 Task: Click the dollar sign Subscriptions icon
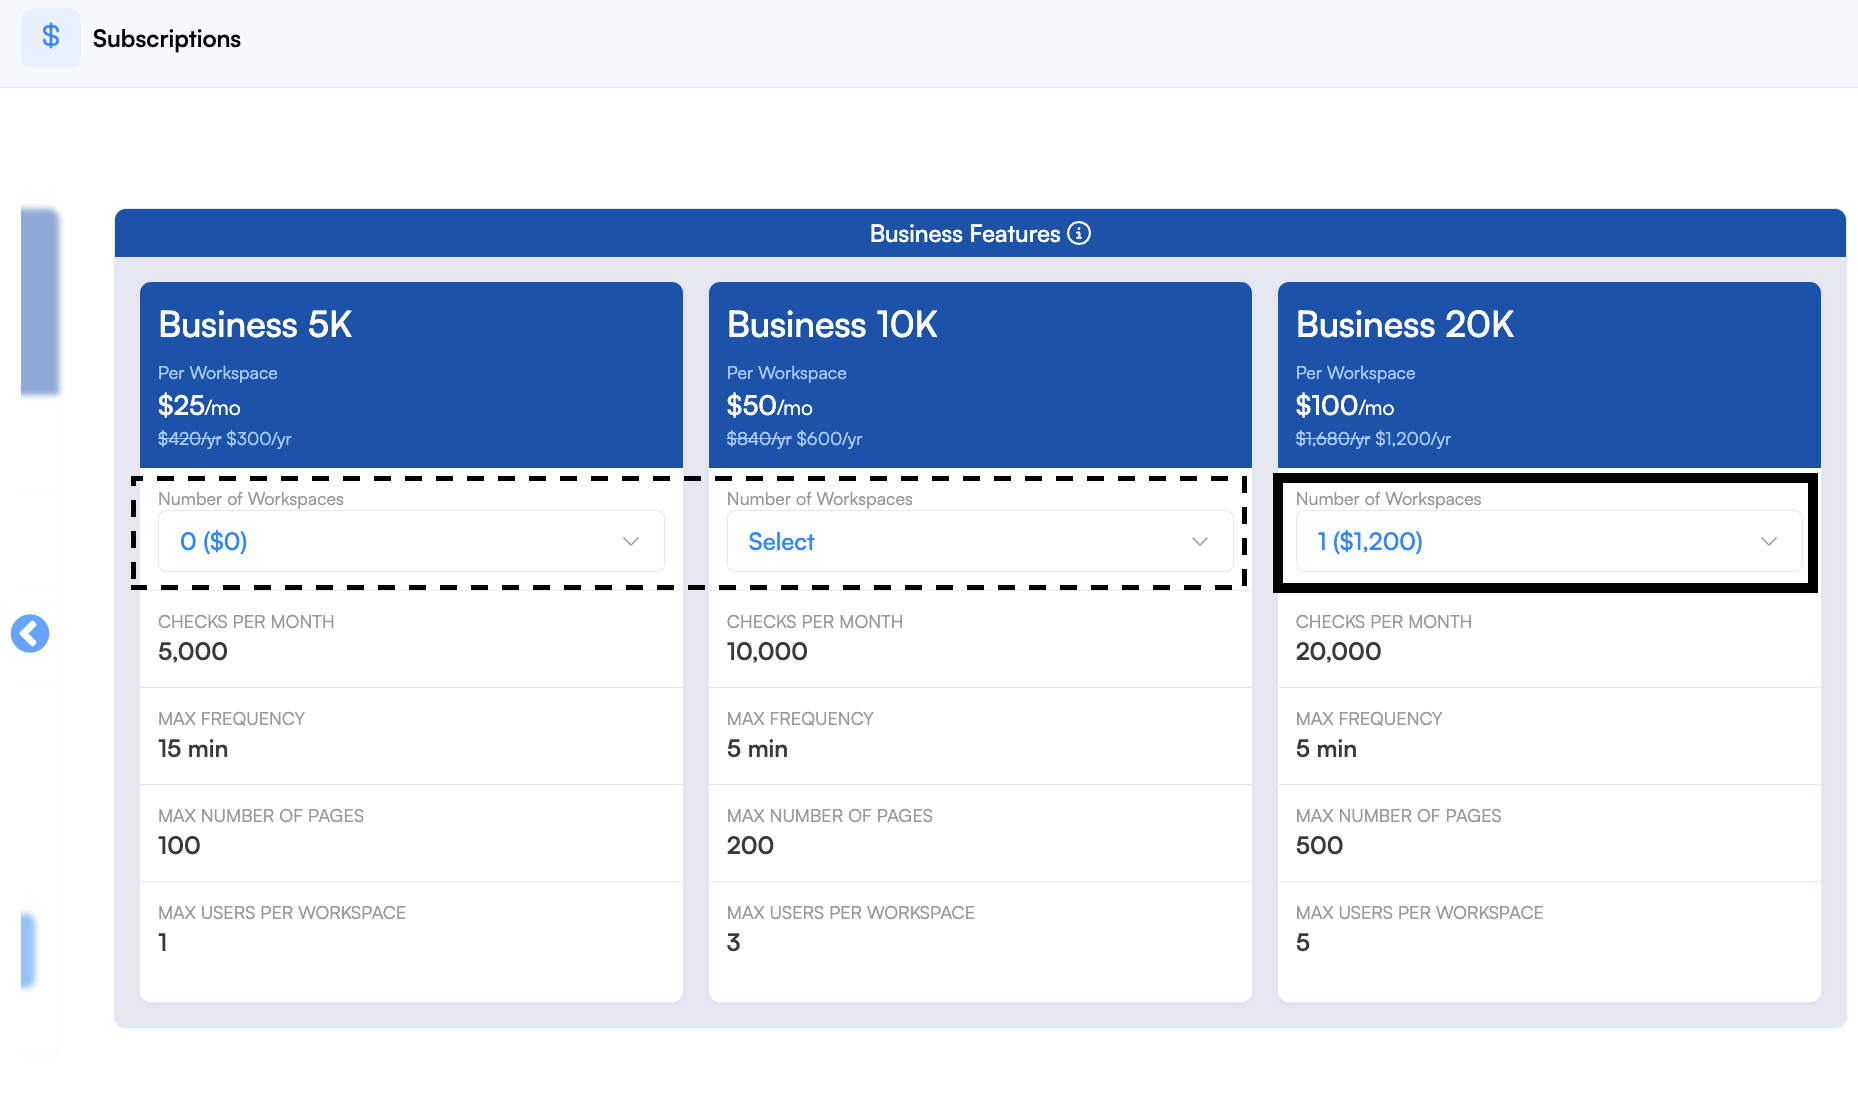[51, 38]
